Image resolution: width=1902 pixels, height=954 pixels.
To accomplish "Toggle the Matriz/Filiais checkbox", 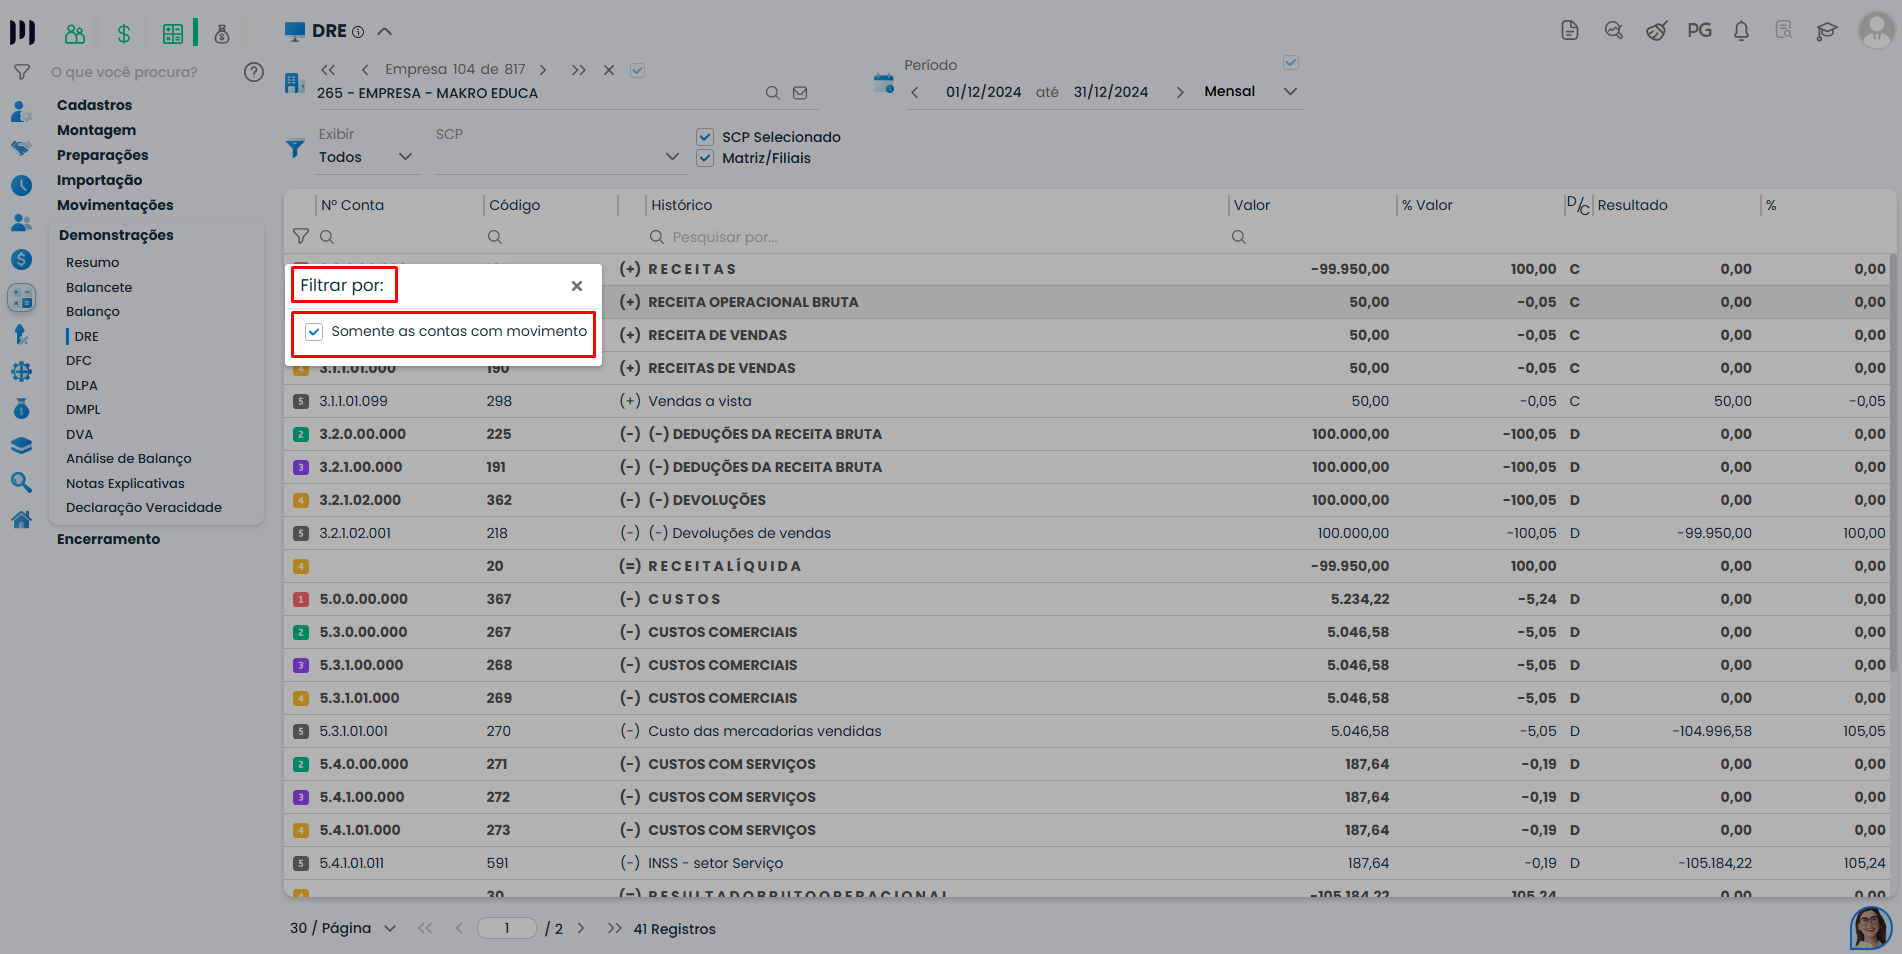I will click(705, 158).
